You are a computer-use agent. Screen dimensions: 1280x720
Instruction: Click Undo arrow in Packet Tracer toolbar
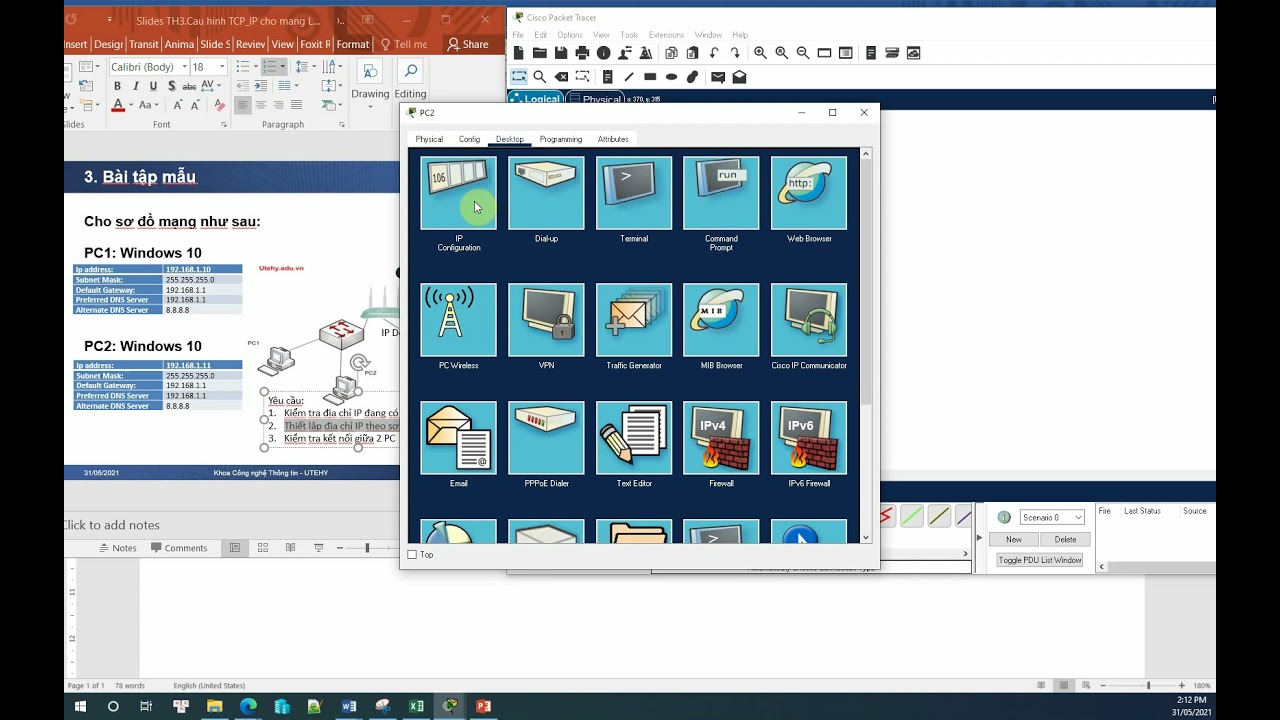pos(714,53)
